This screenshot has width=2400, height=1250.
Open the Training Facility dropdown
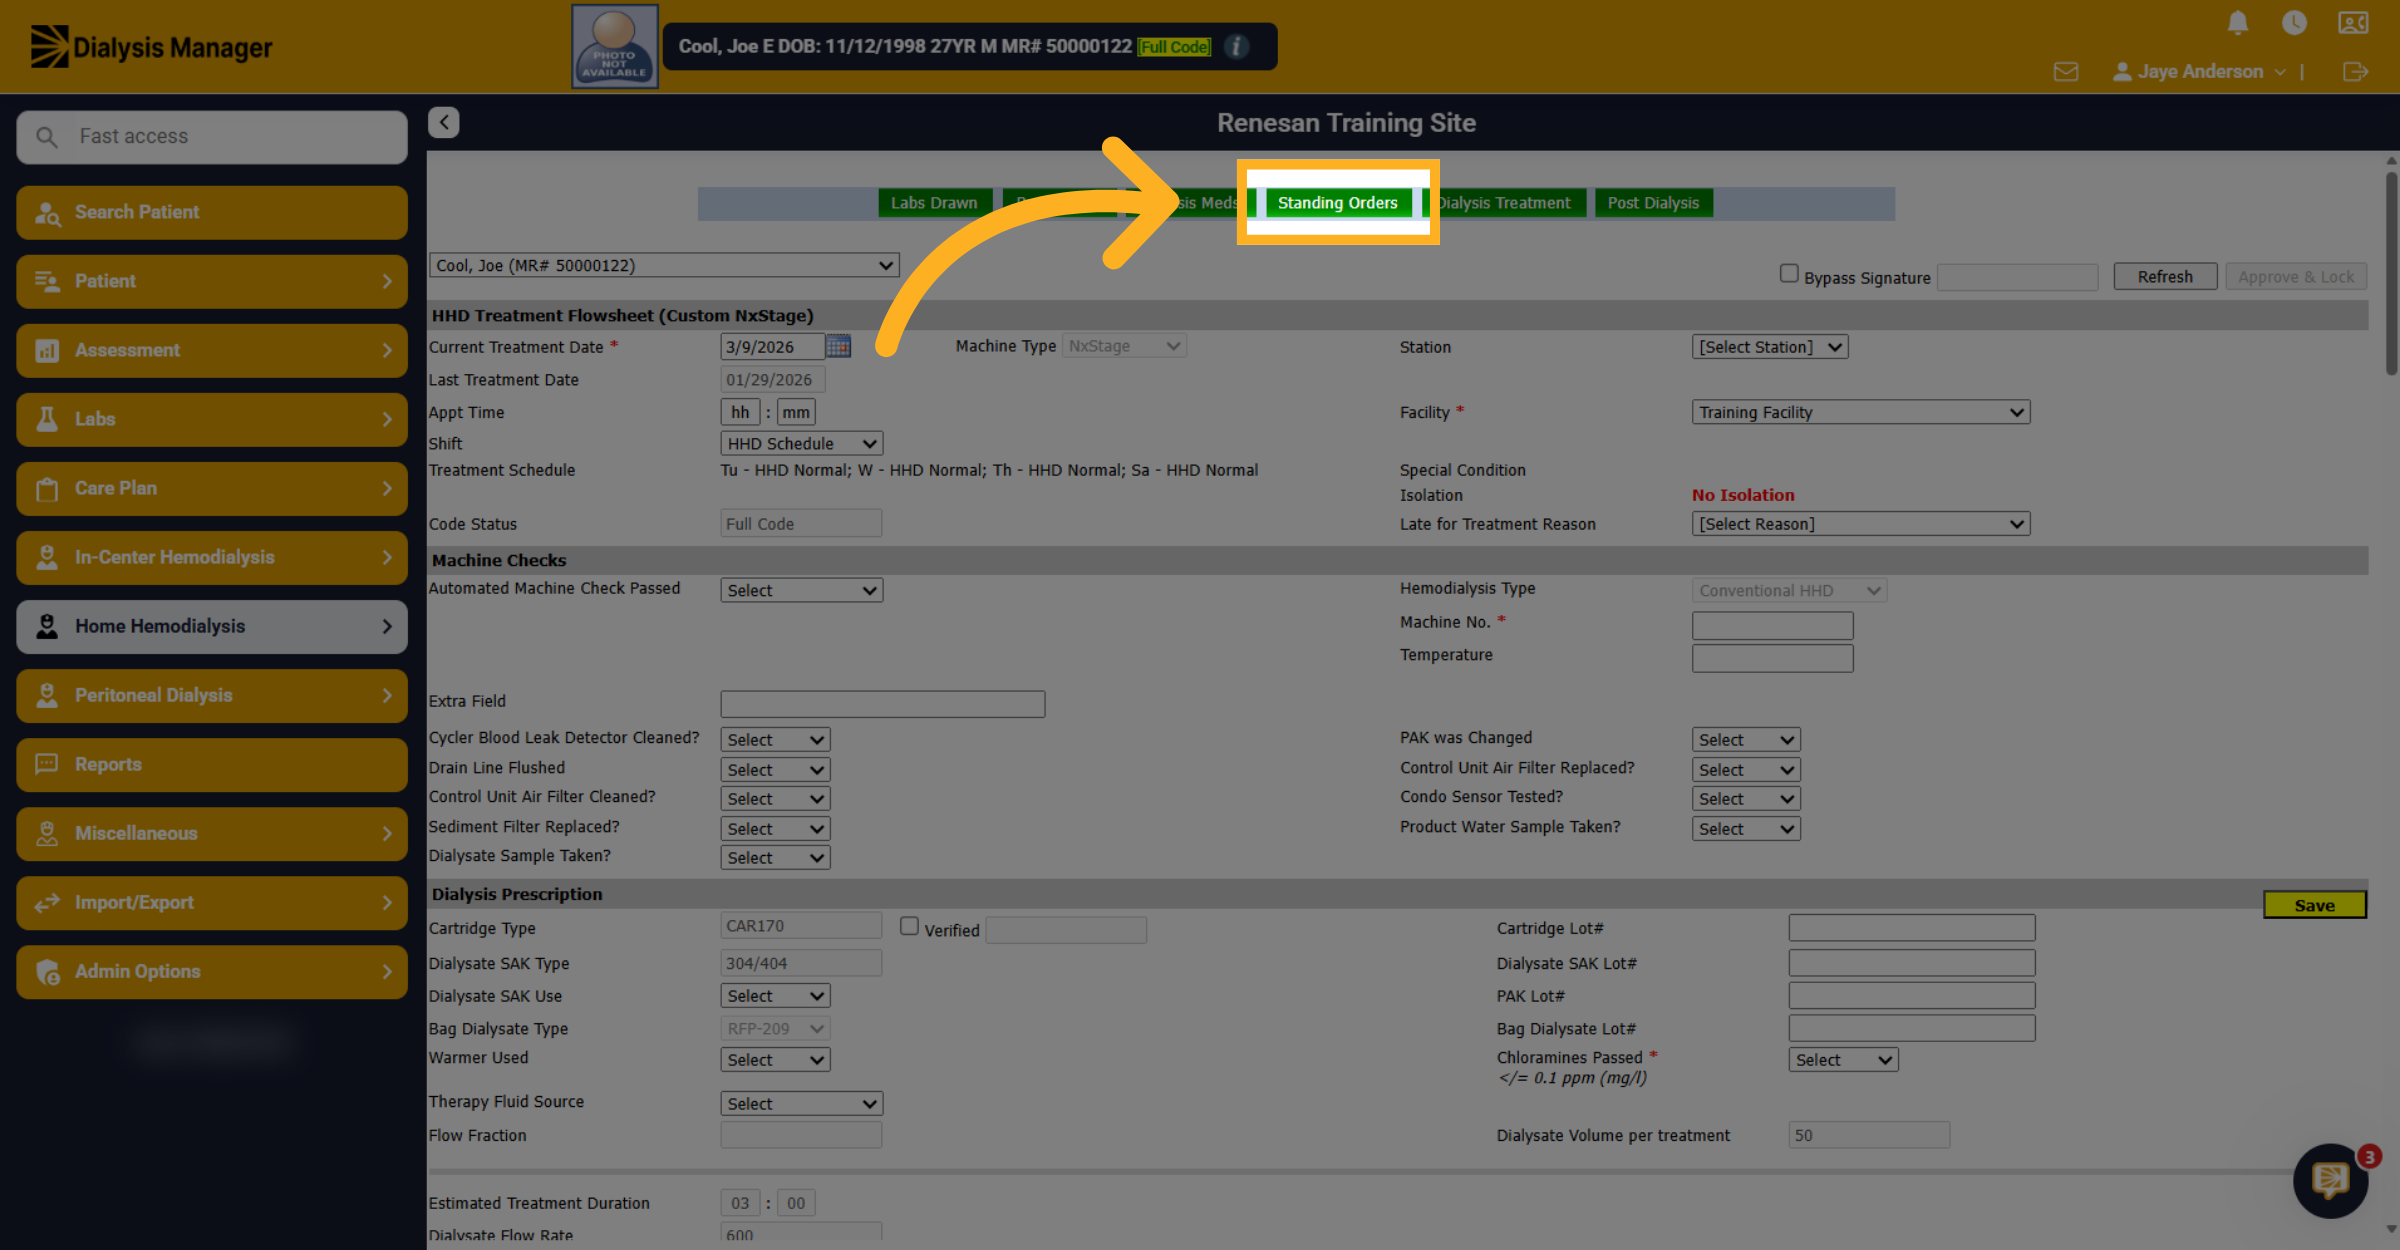1860,412
